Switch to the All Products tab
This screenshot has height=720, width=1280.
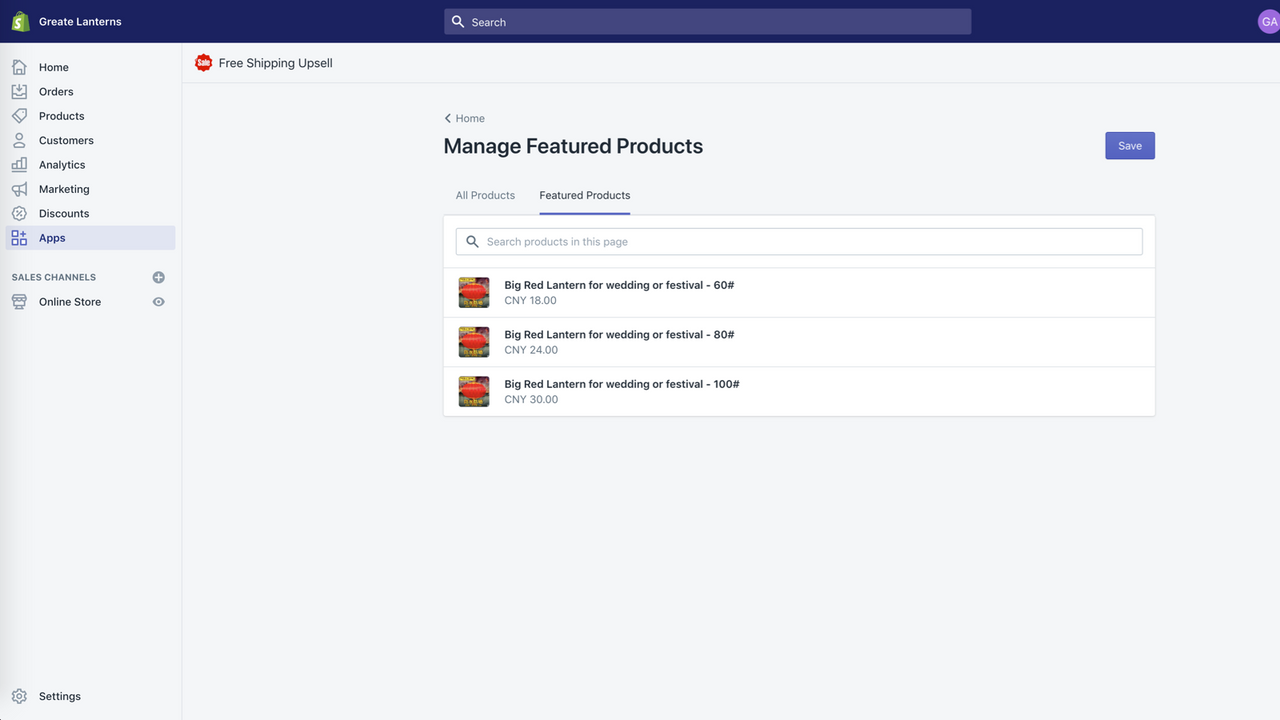(x=485, y=195)
